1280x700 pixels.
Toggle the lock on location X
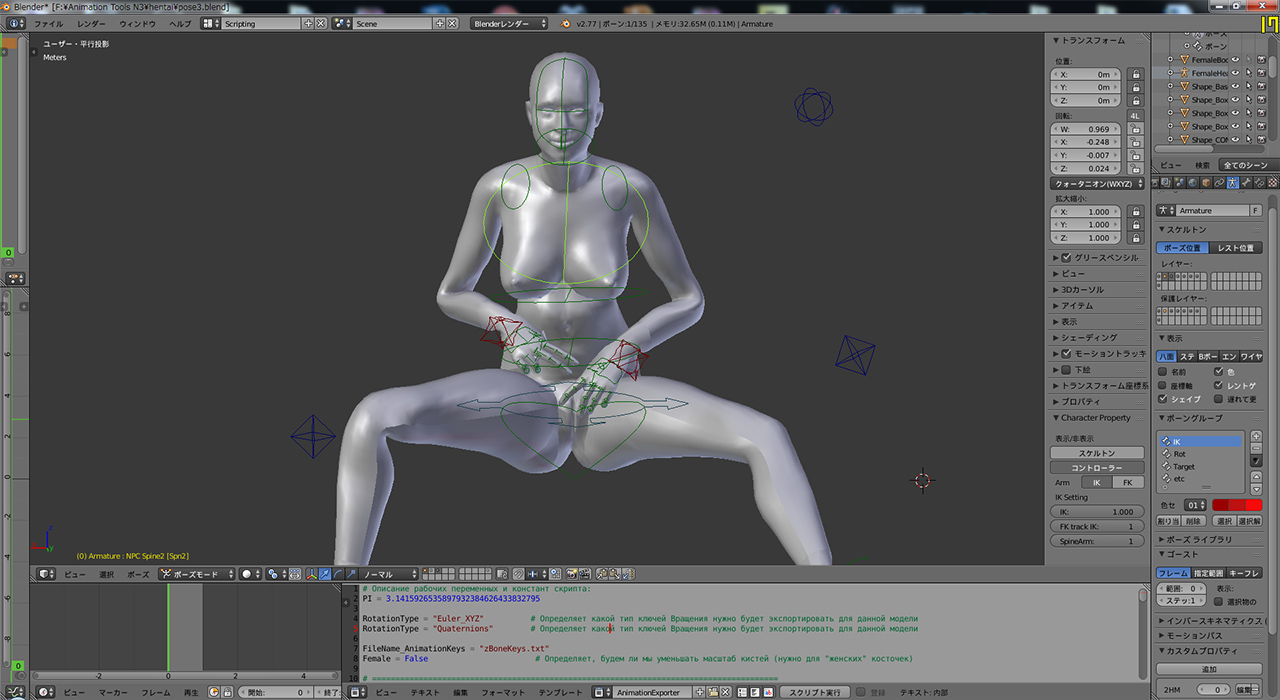1135,74
